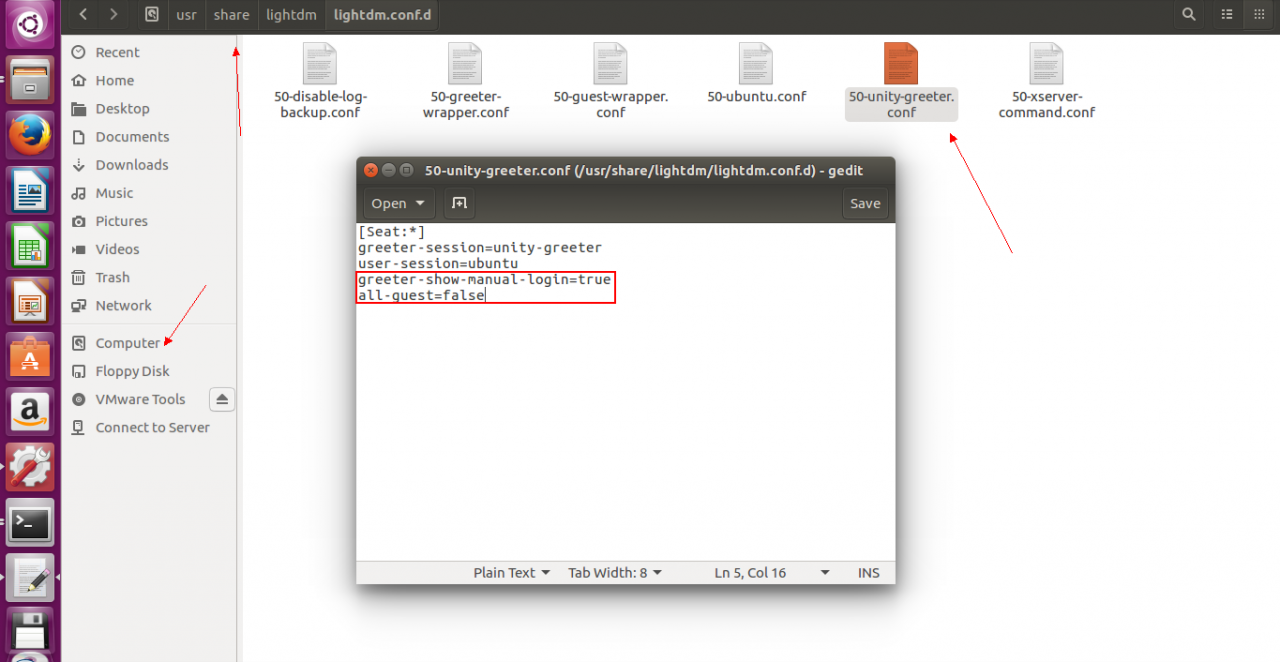The image size is (1280, 662).
Task: Switch file manager to list view
Action: 1227,14
